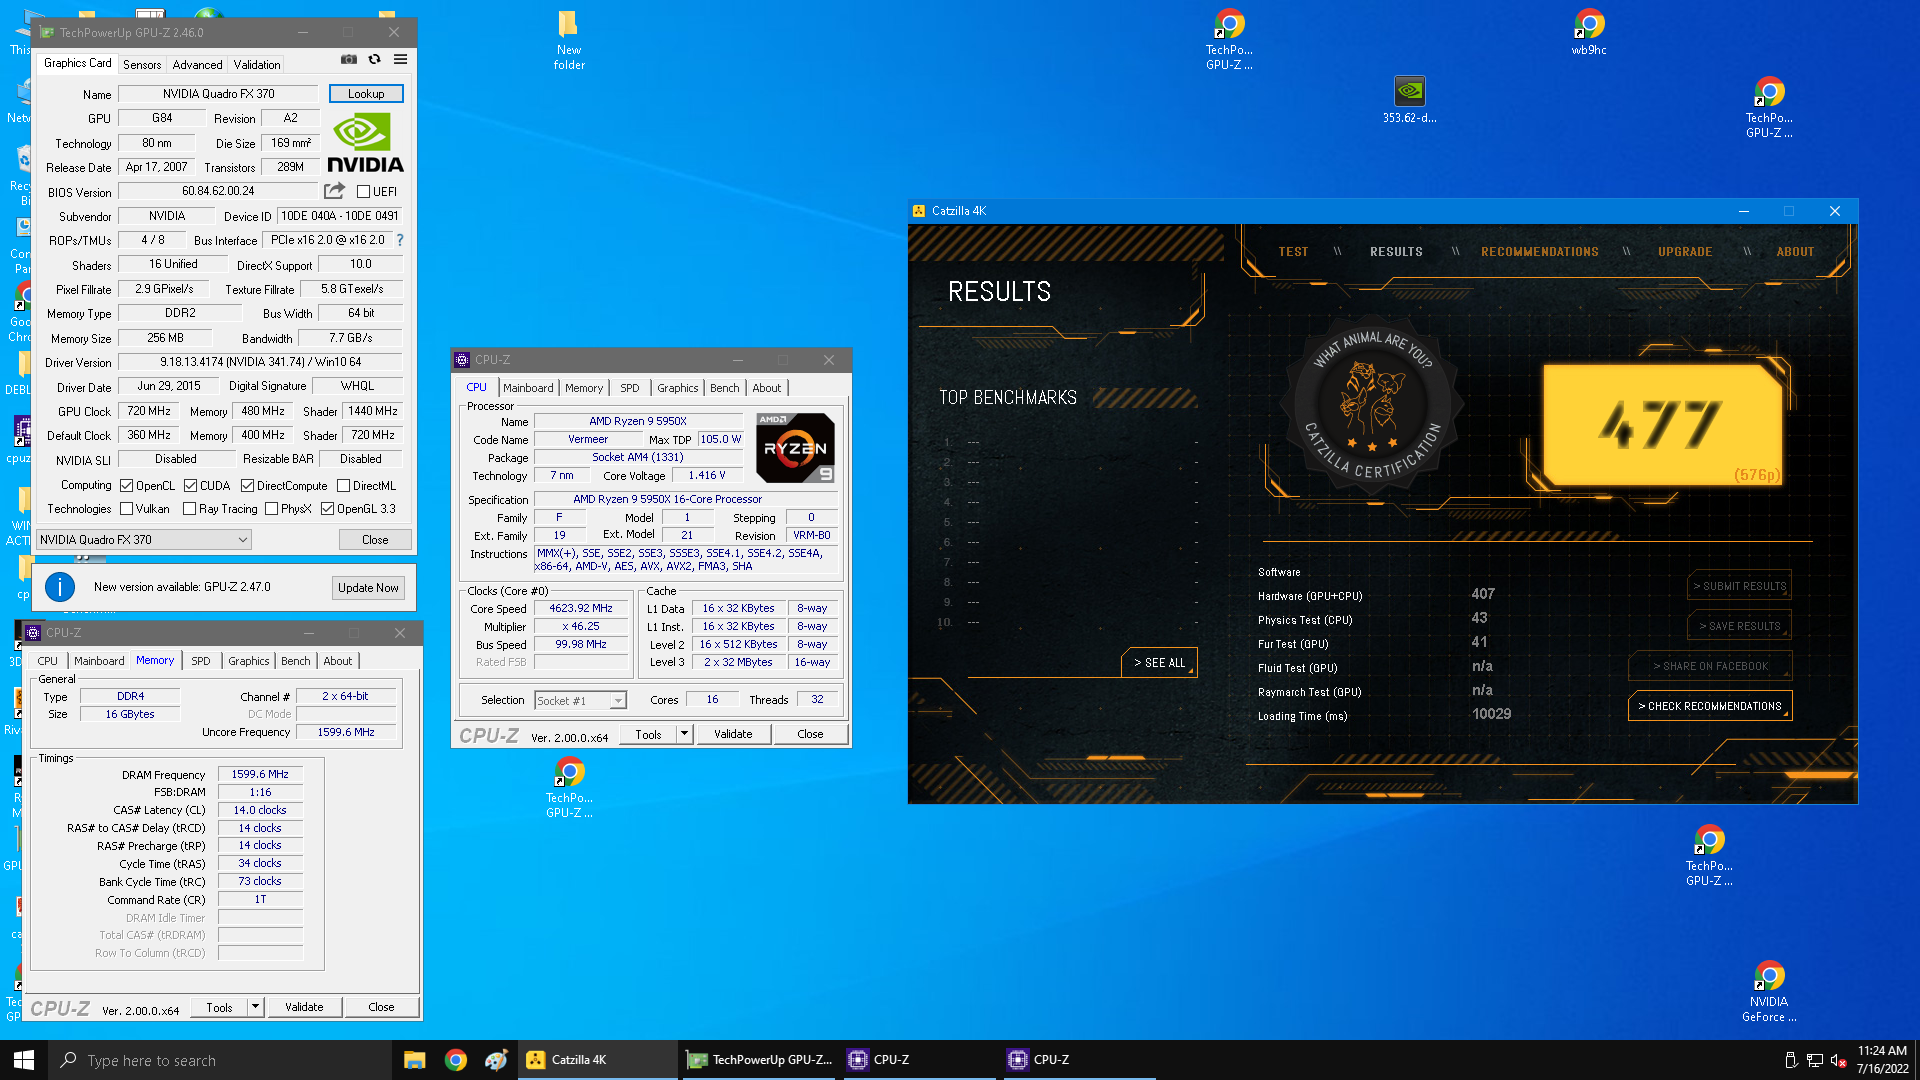This screenshot has width=1920, height=1080.
Task: Switch to the Advanced tab in GPU-Z
Action: [x=197, y=65]
